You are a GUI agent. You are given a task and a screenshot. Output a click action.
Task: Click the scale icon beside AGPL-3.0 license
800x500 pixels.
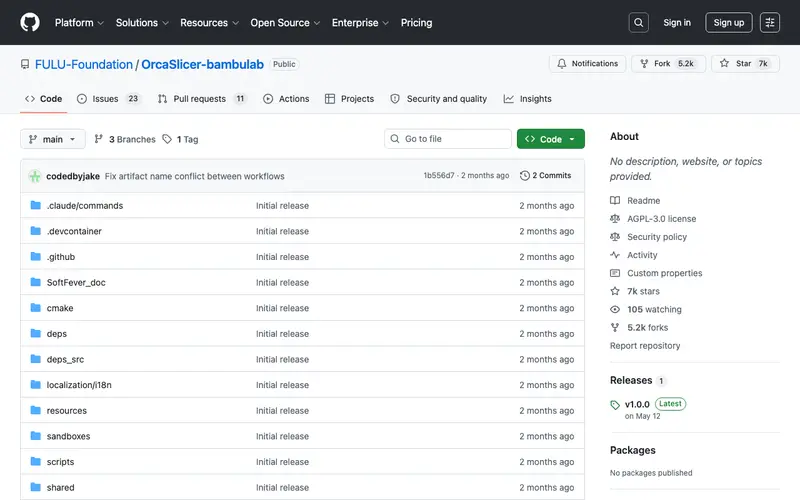pyautogui.click(x=615, y=218)
